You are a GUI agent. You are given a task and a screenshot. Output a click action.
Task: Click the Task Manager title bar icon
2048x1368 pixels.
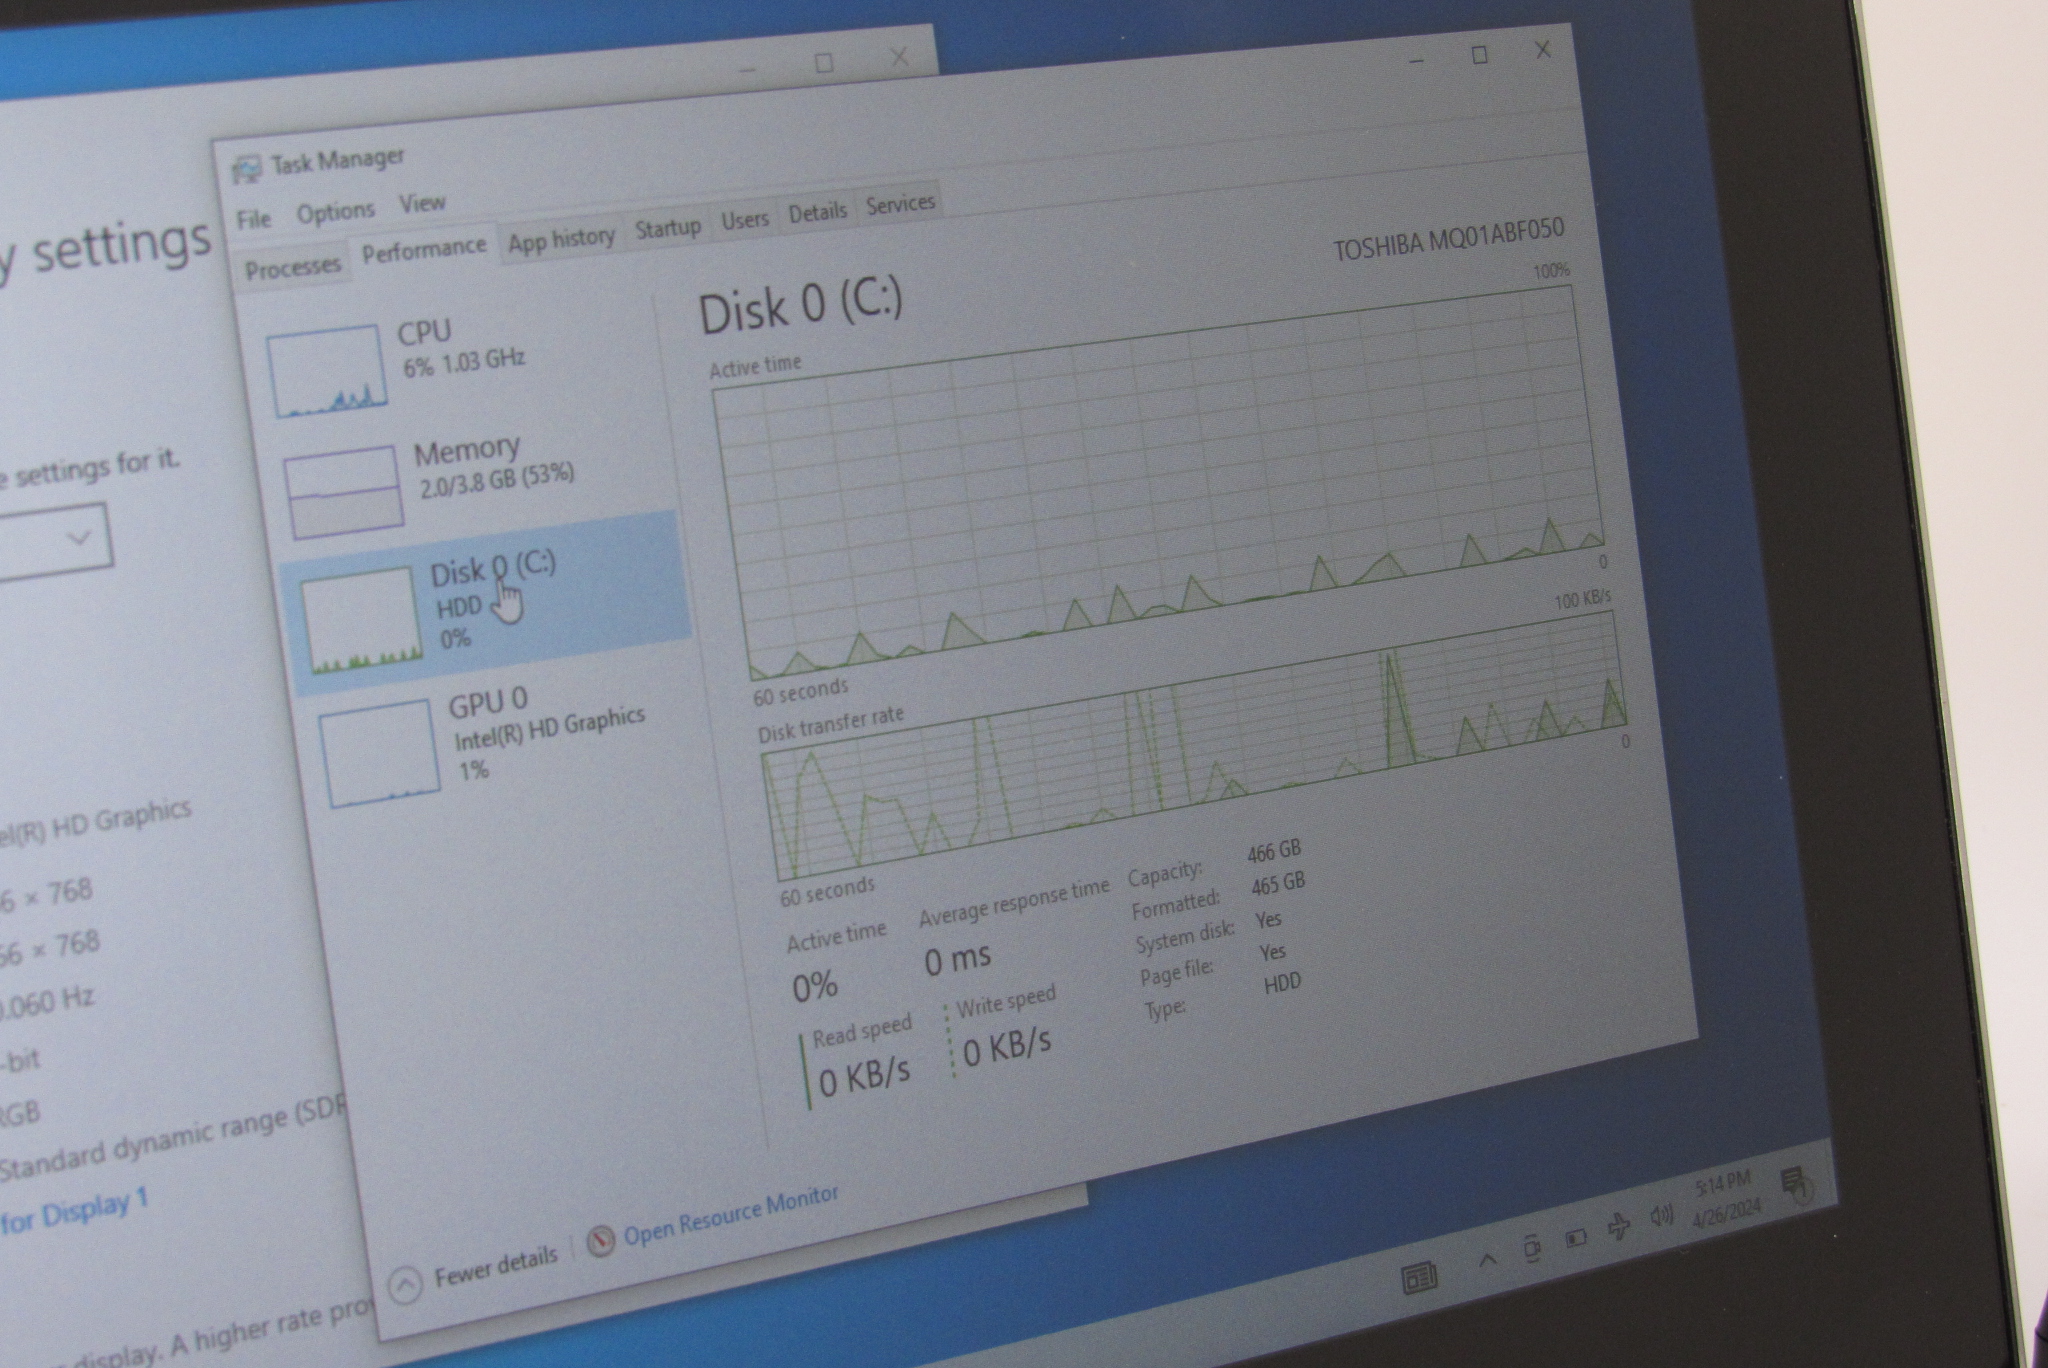click(246, 170)
